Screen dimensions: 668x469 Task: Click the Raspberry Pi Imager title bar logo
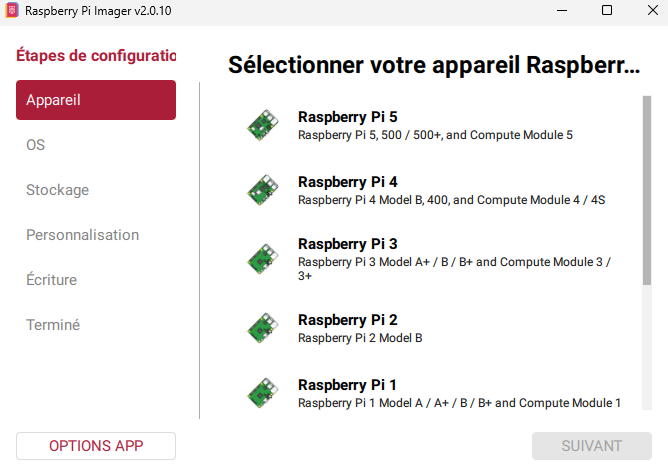12,10
